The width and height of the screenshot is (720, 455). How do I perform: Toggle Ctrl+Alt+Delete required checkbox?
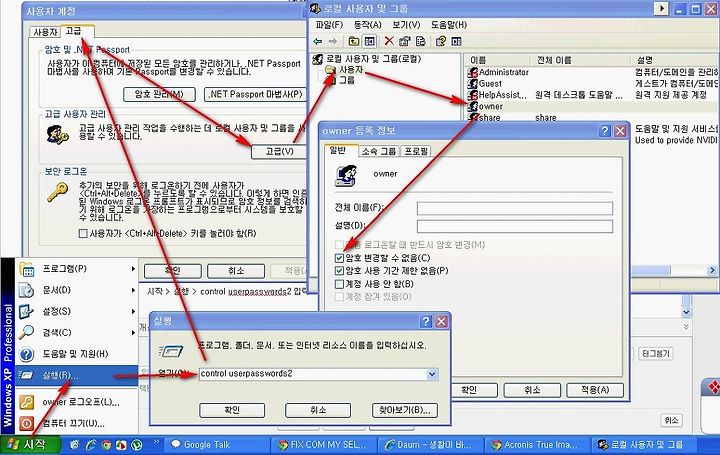[x=83, y=233]
